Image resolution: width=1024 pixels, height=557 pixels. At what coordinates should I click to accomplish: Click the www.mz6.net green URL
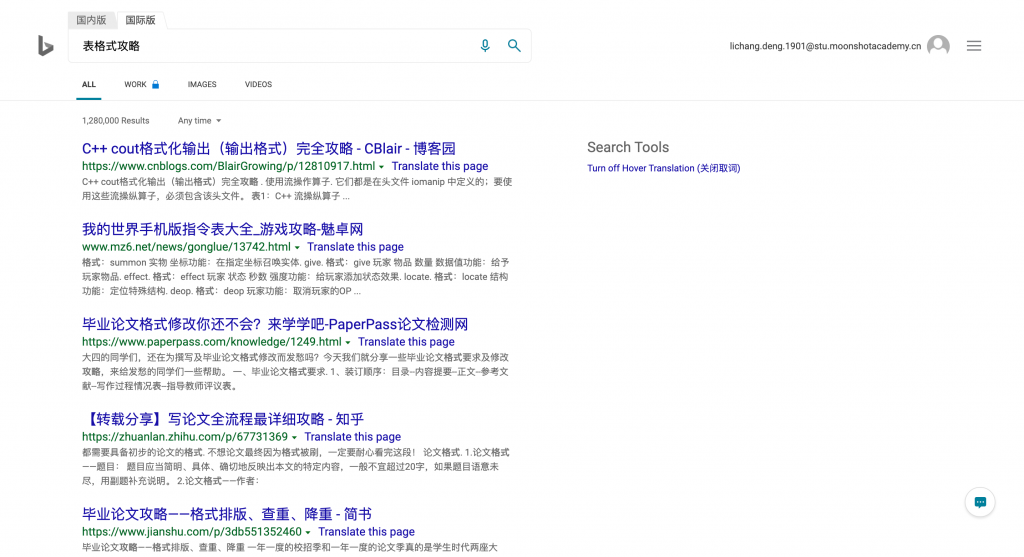tap(186, 247)
